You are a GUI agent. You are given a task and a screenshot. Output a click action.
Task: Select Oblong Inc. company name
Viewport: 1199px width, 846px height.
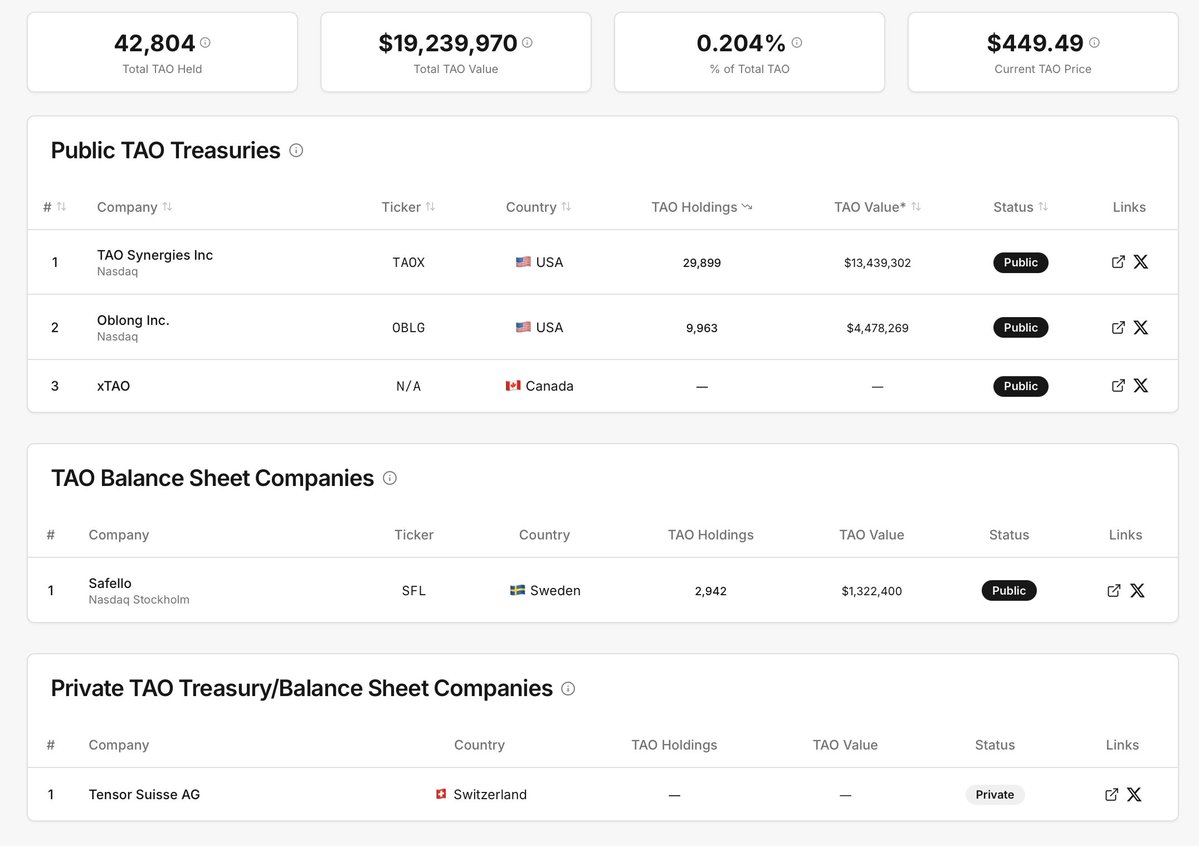[x=133, y=321]
